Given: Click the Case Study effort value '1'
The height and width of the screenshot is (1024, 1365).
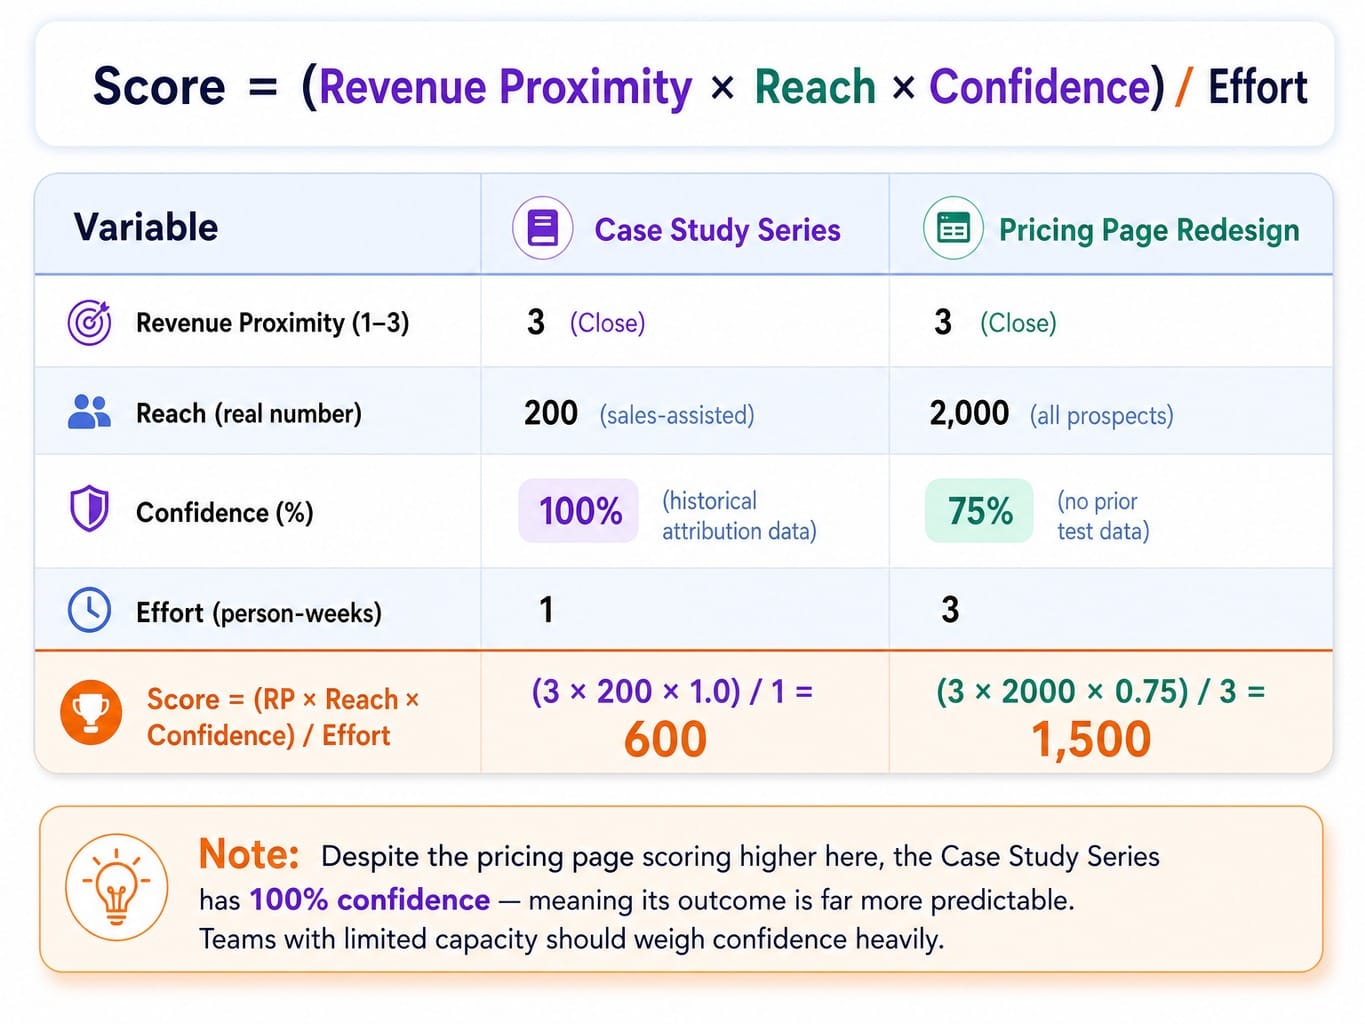Looking at the screenshot, I should pyautogui.click(x=546, y=609).
